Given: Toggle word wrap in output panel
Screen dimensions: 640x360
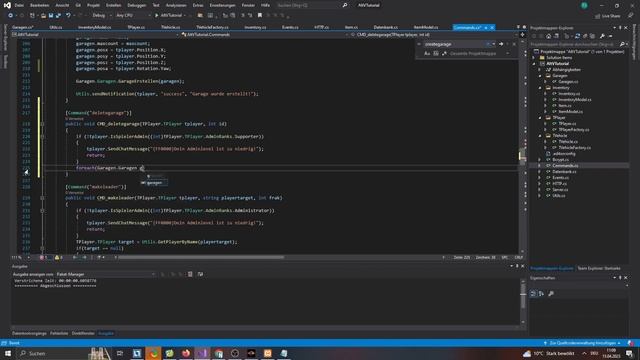Looking at the screenshot, I should [x=200, y=274].
